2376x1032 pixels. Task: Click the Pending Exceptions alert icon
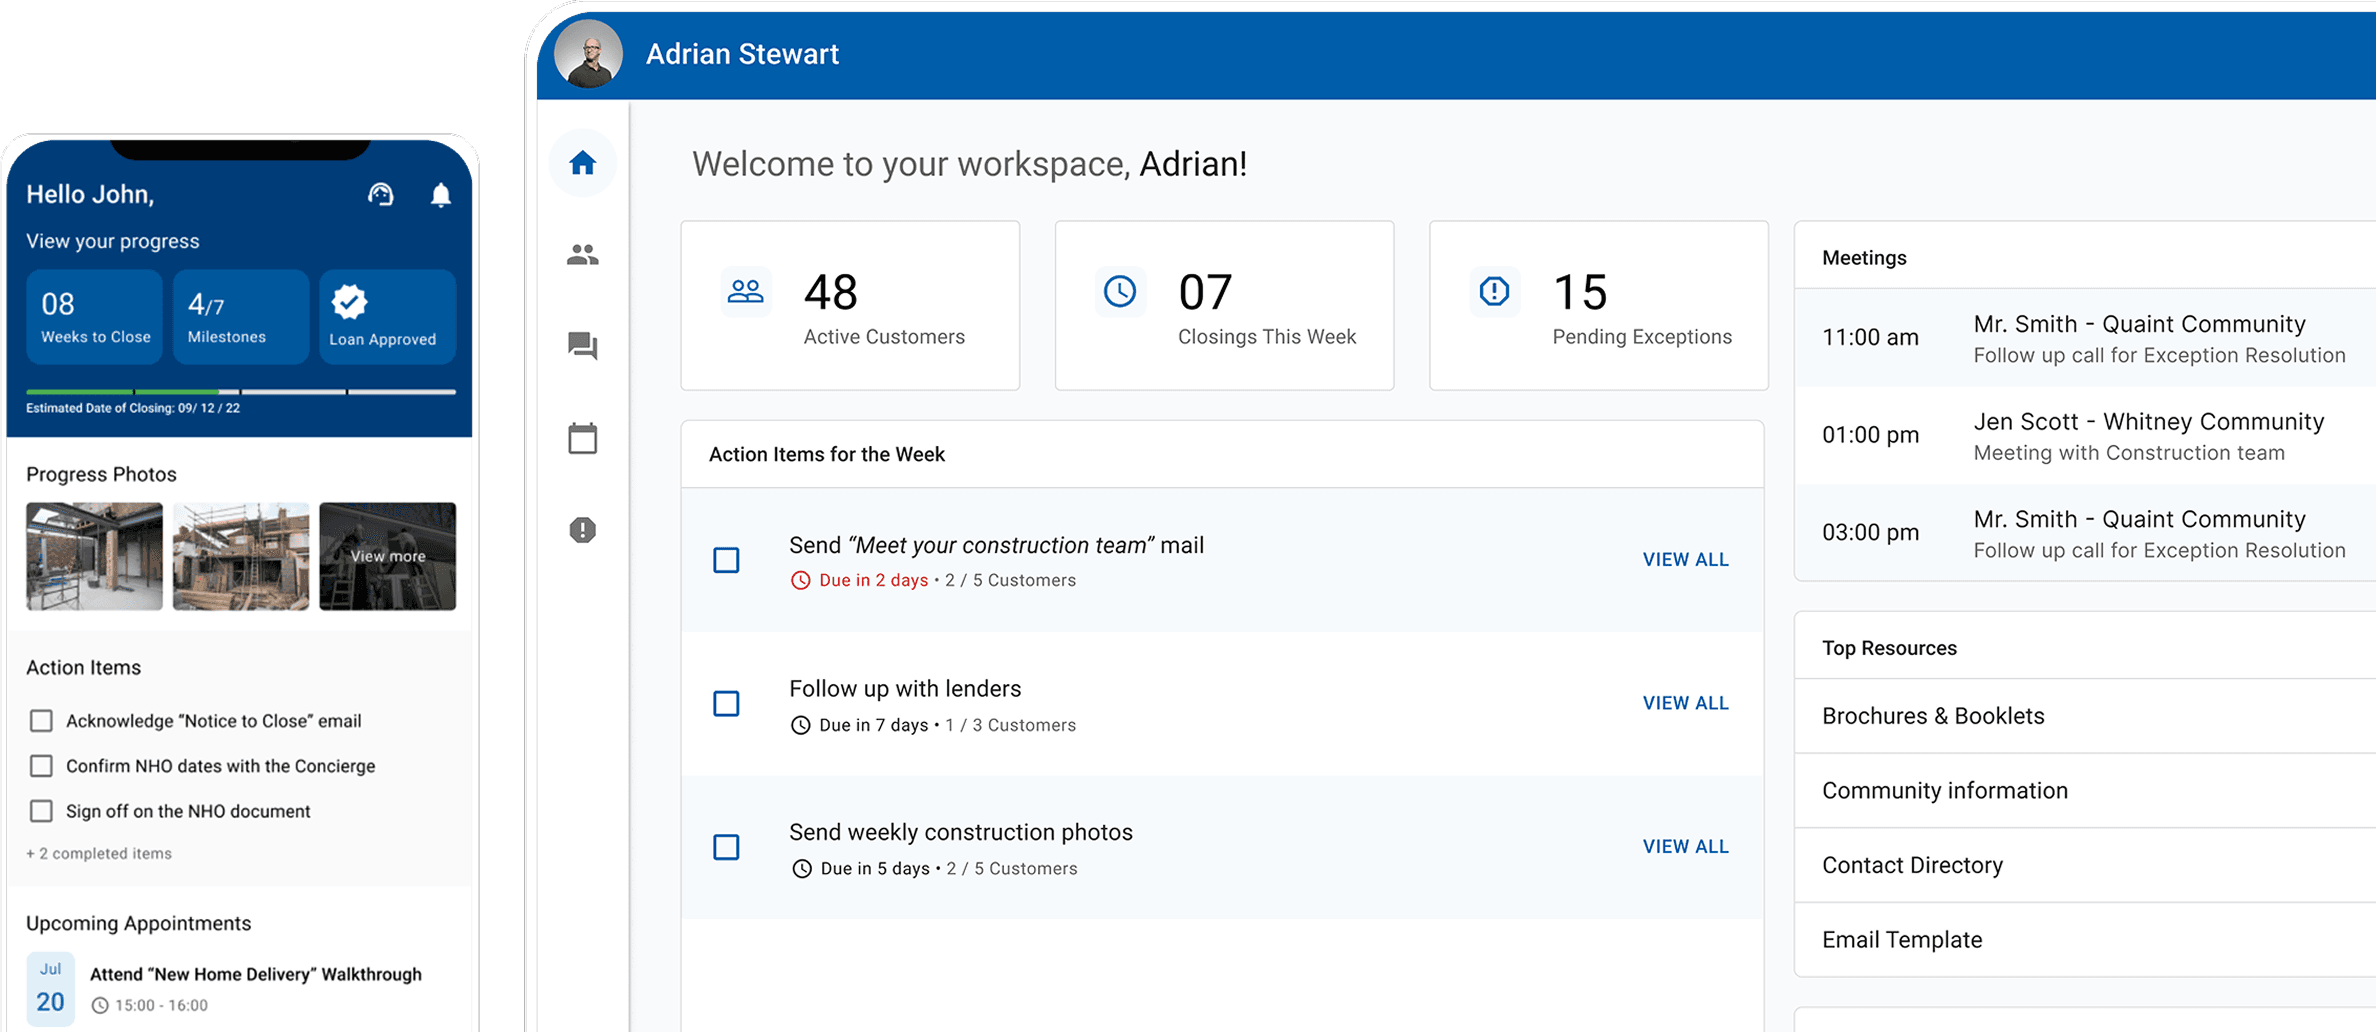(1494, 292)
